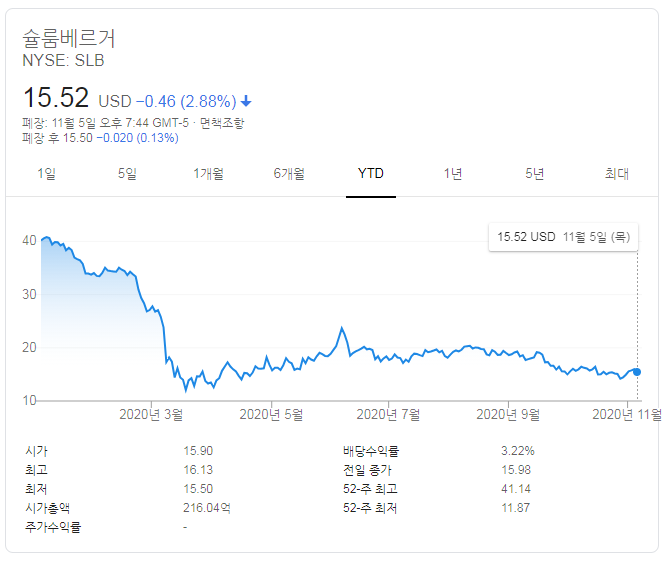The height and width of the screenshot is (561, 663).
Task: Click the 2020년 3월 axis label
Action: point(151,414)
